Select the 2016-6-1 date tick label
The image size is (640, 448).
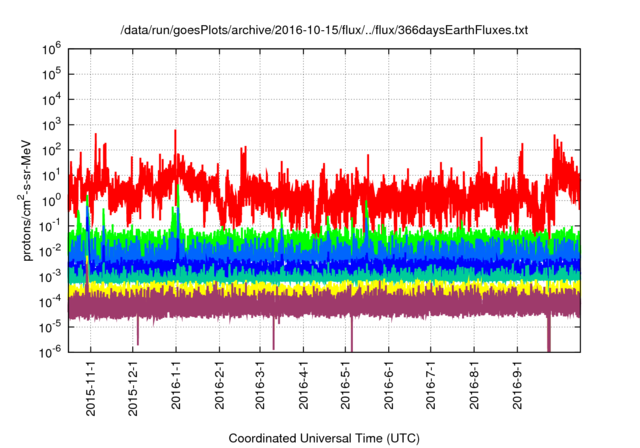[x=388, y=385]
